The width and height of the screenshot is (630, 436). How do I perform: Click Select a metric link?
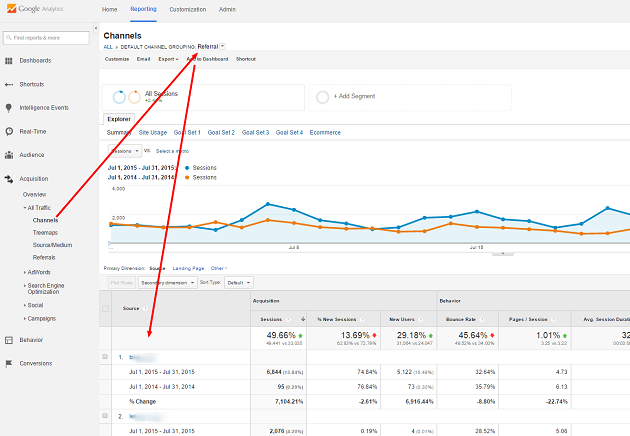[172, 151]
